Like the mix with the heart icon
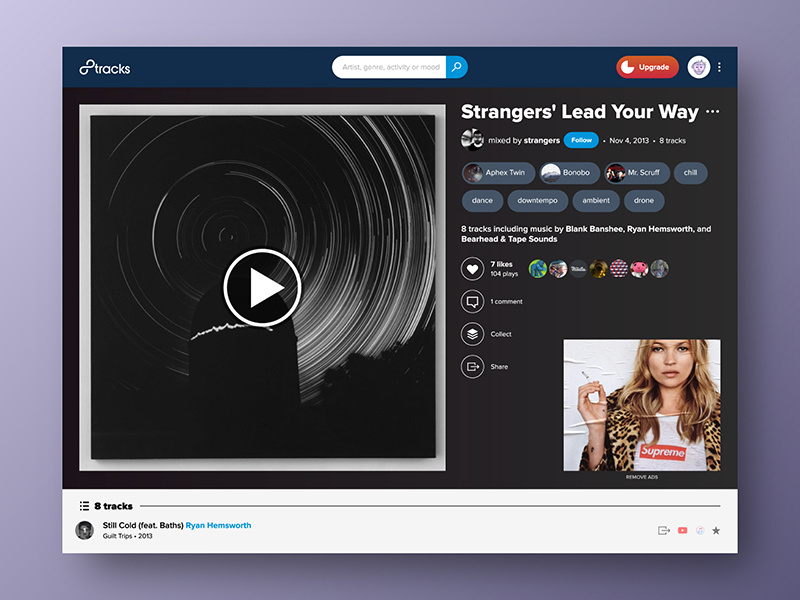Screen dimensions: 800x600 tap(472, 269)
